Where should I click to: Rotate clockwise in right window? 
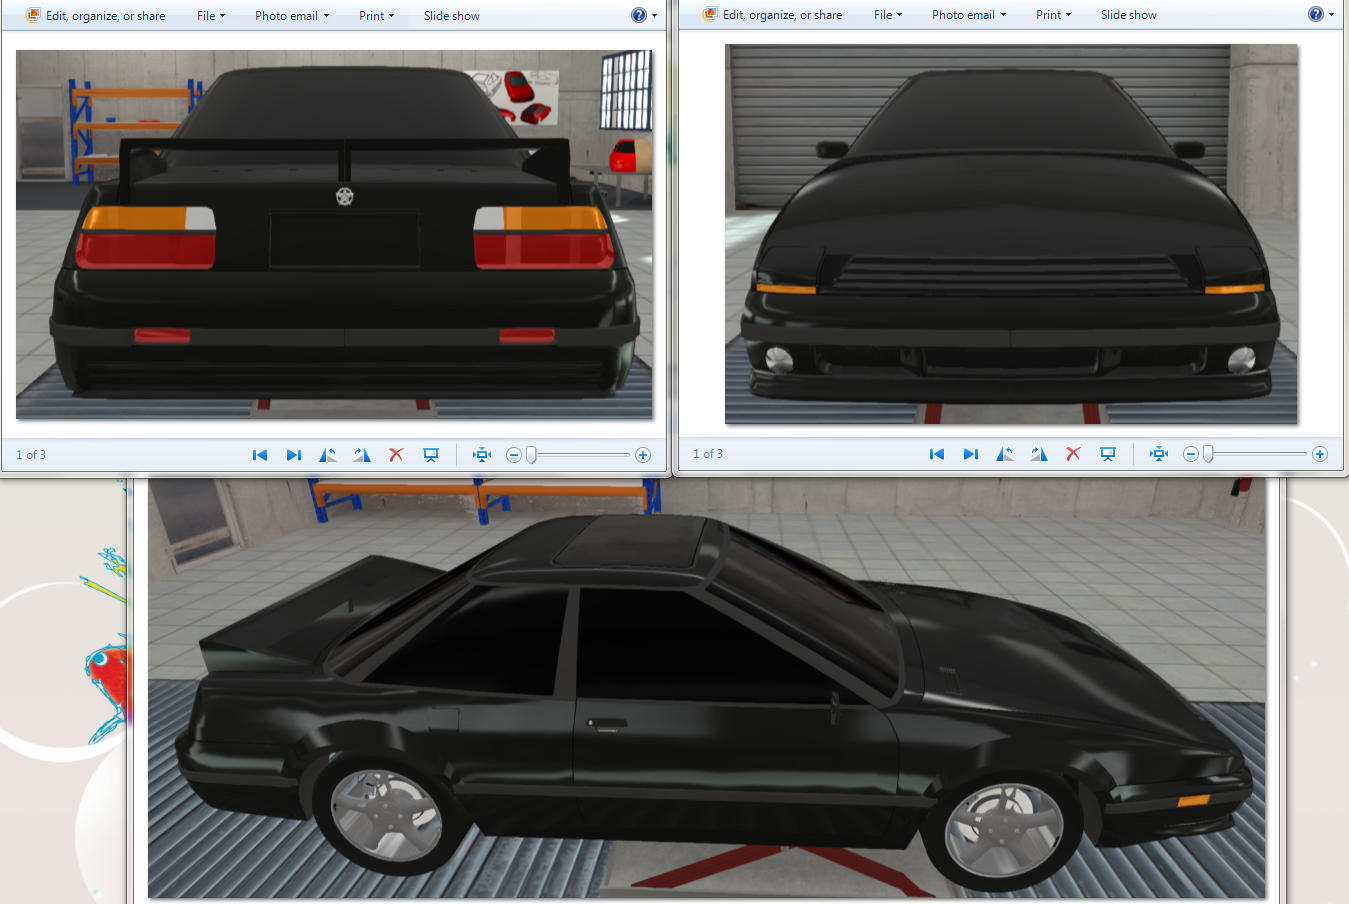click(1039, 454)
